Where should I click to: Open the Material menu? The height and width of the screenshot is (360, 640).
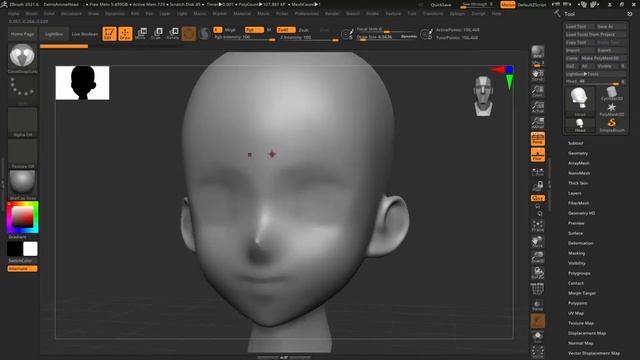(x=242, y=13)
